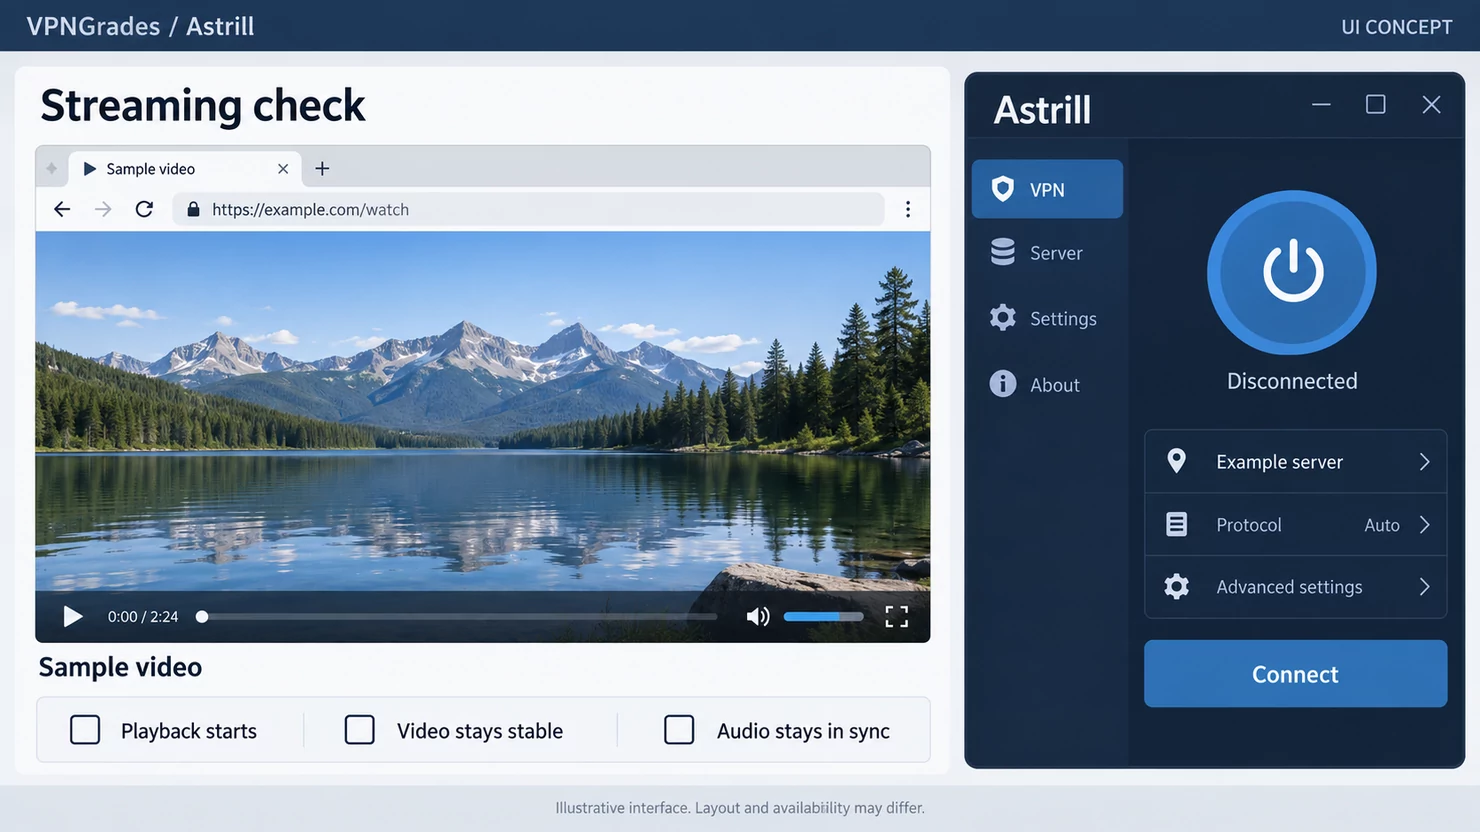
Task: Close the Sample video tab
Action: tap(283, 169)
